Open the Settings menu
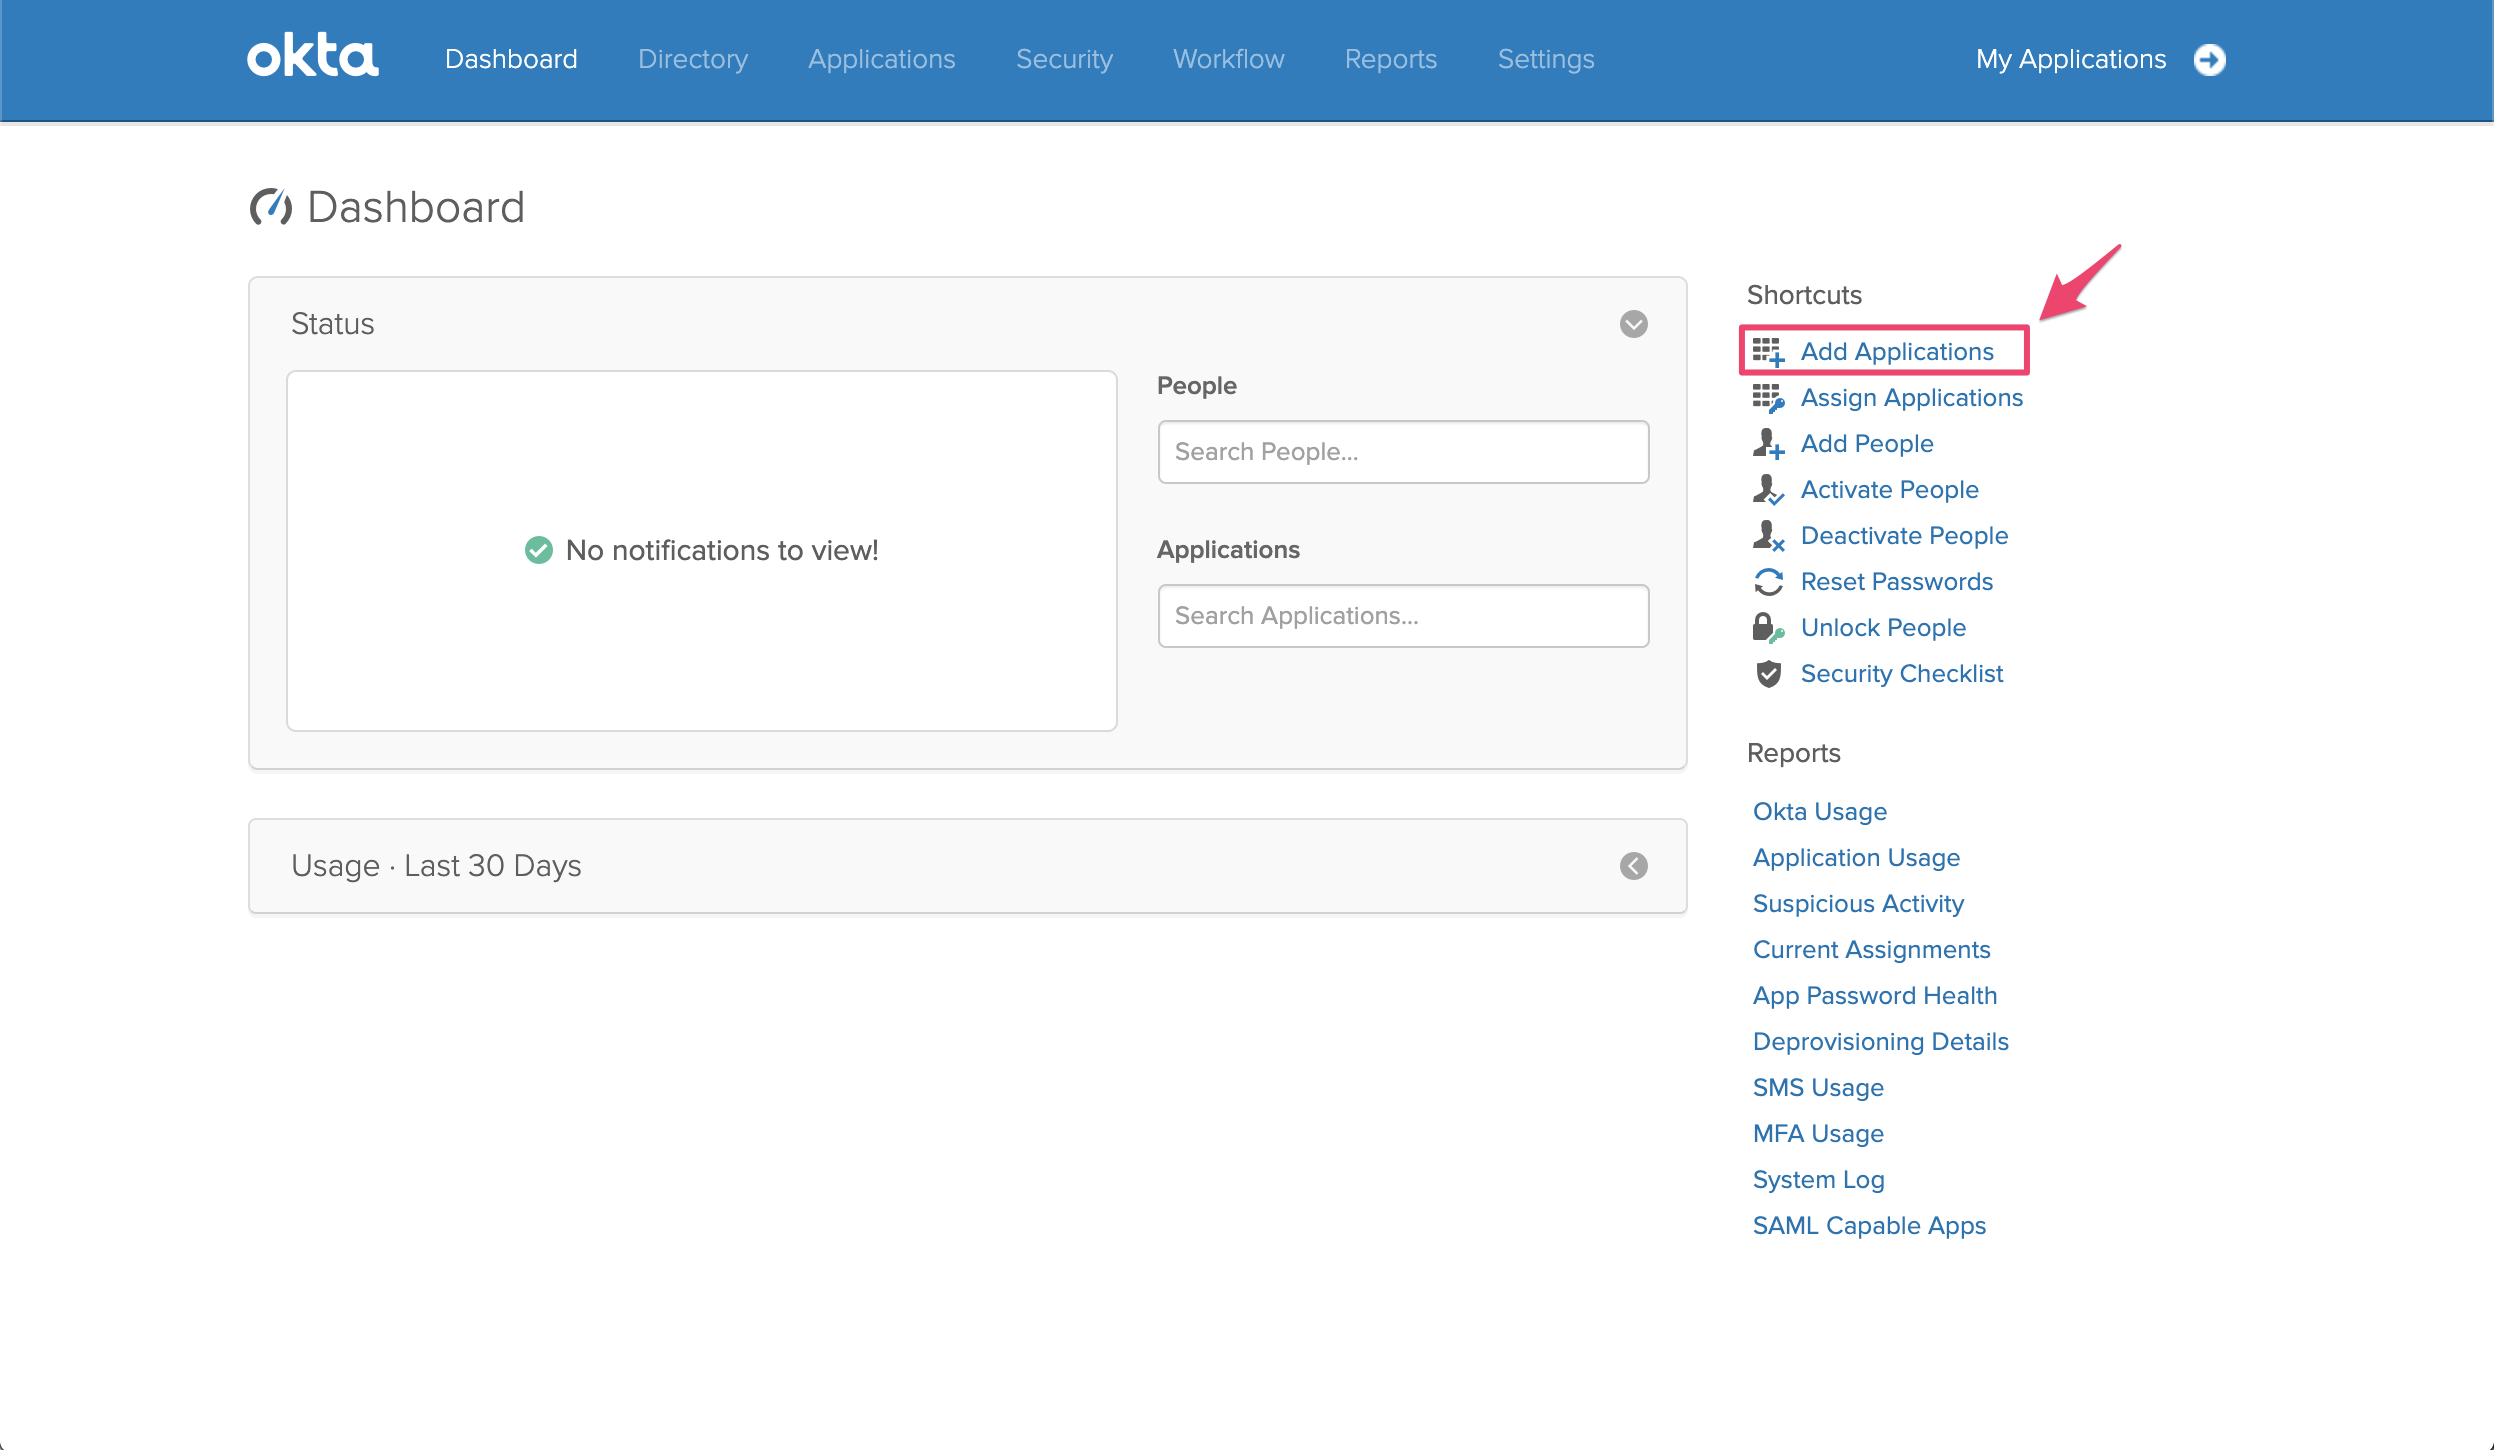The image size is (2494, 1450). [x=1546, y=59]
